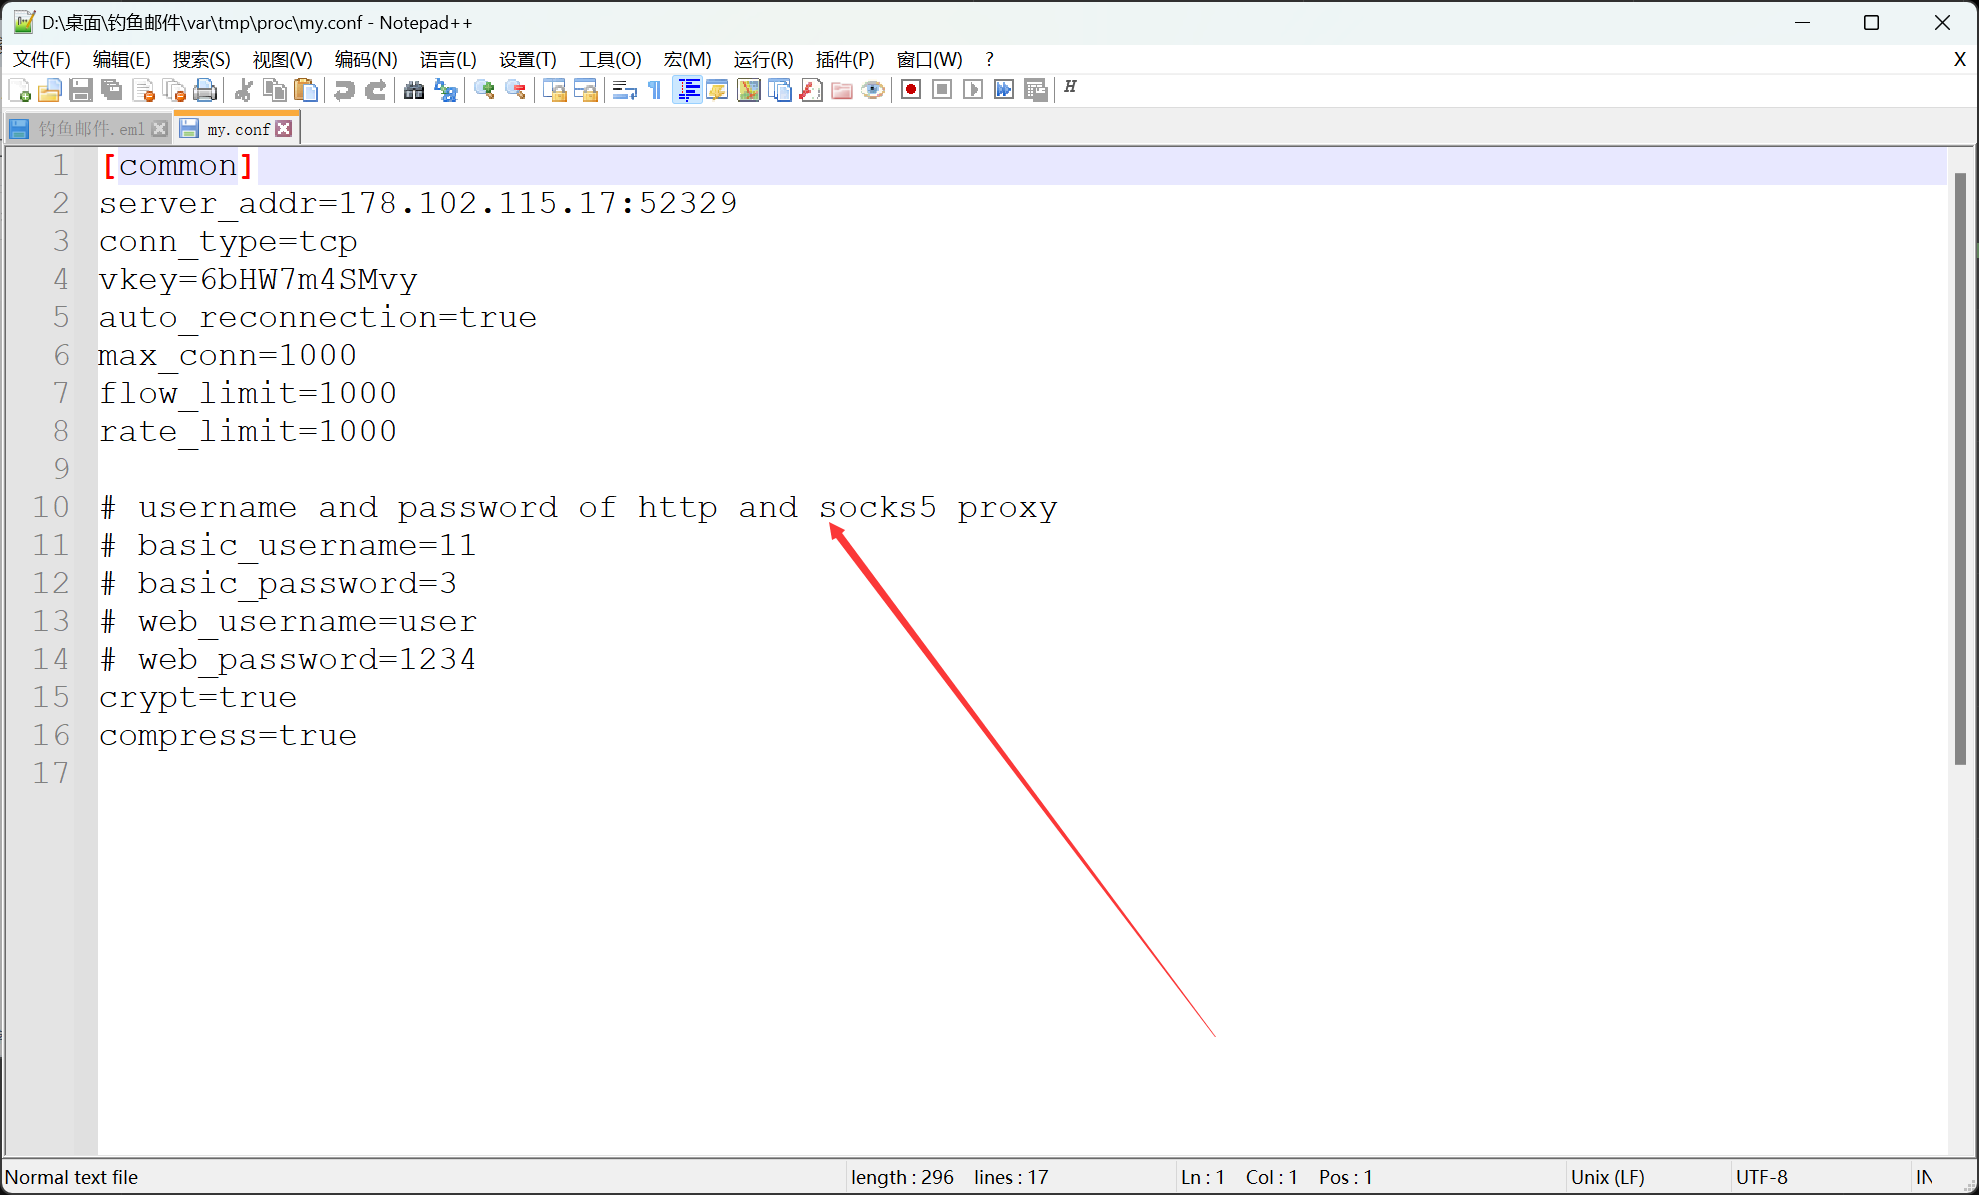This screenshot has width=1979, height=1195.
Task: Close the my.conf tab
Action: pyautogui.click(x=284, y=129)
